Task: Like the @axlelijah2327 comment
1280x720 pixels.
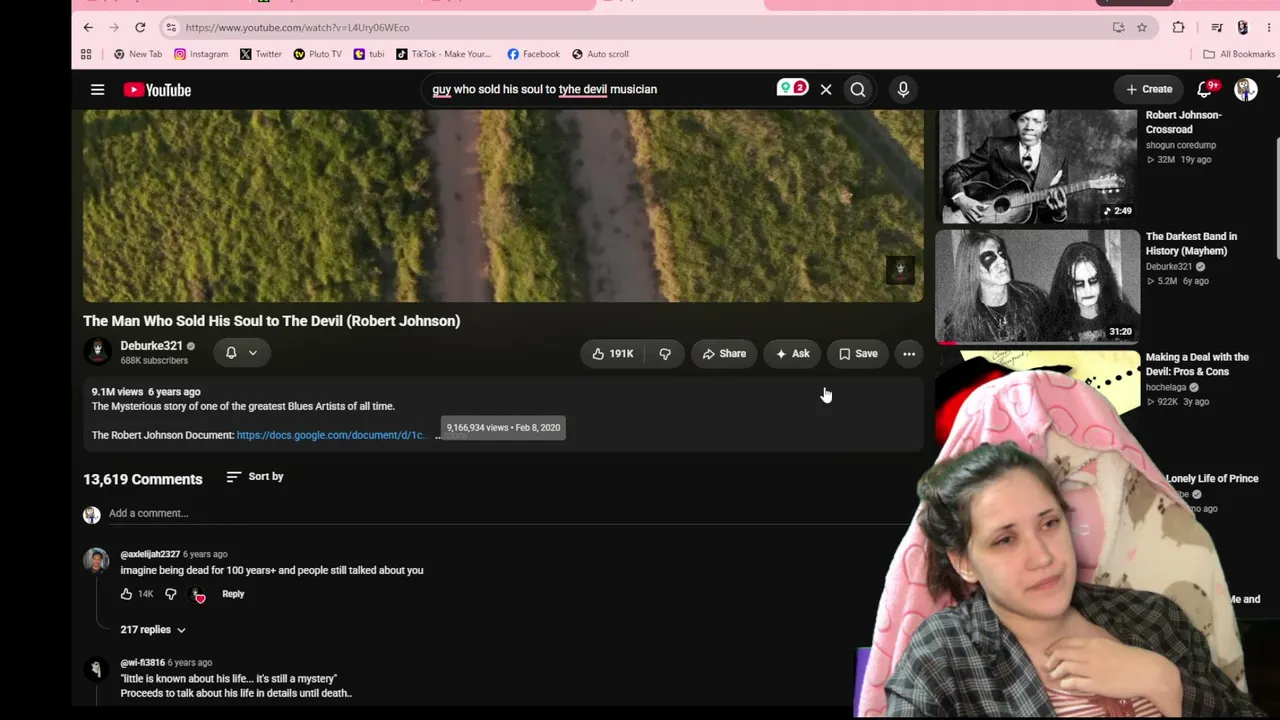Action: [126, 594]
